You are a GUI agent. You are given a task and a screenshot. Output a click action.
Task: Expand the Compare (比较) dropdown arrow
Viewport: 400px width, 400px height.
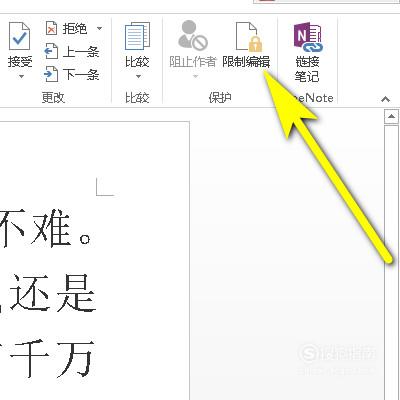(138, 77)
